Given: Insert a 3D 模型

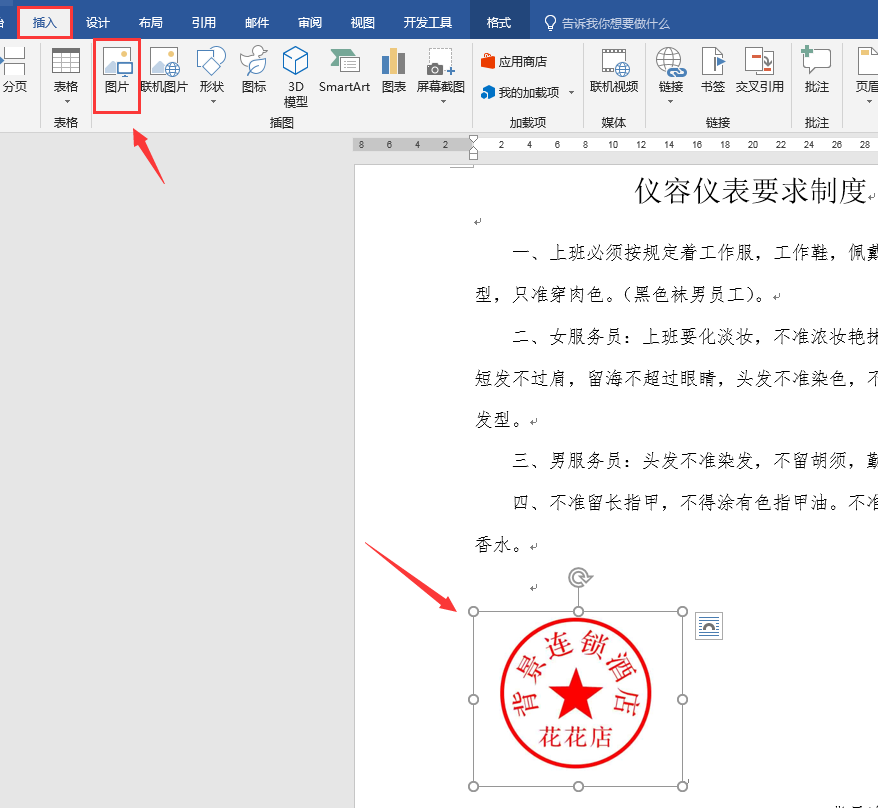Looking at the screenshot, I should (x=296, y=77).
